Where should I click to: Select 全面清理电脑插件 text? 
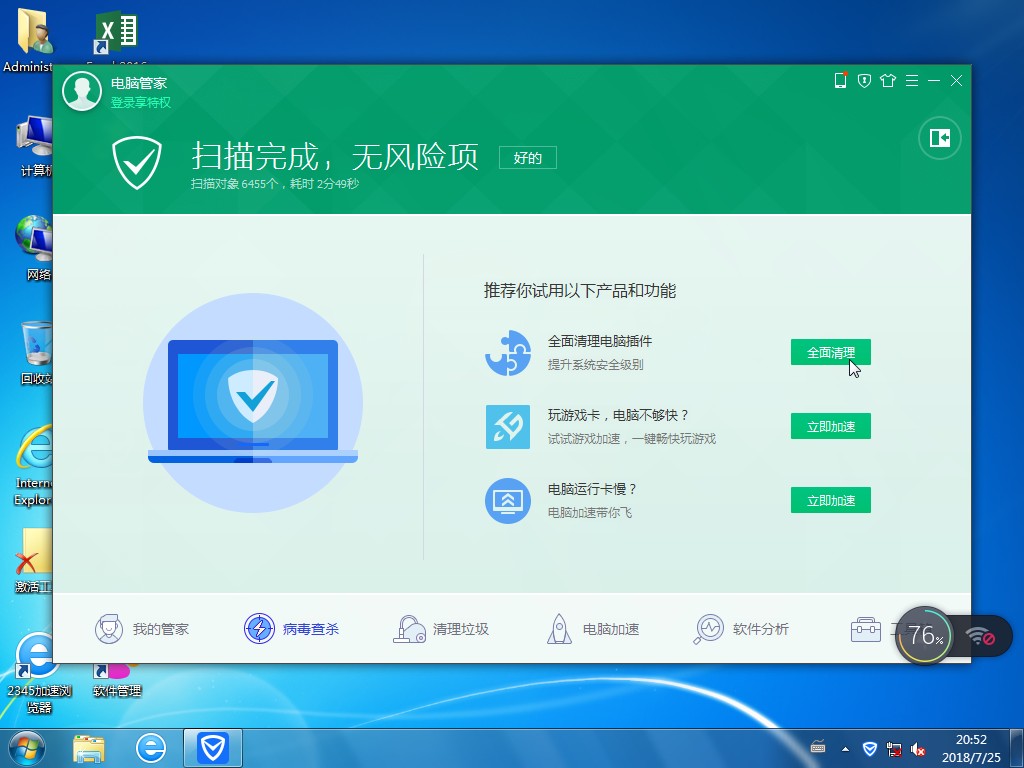coord(600,341)
